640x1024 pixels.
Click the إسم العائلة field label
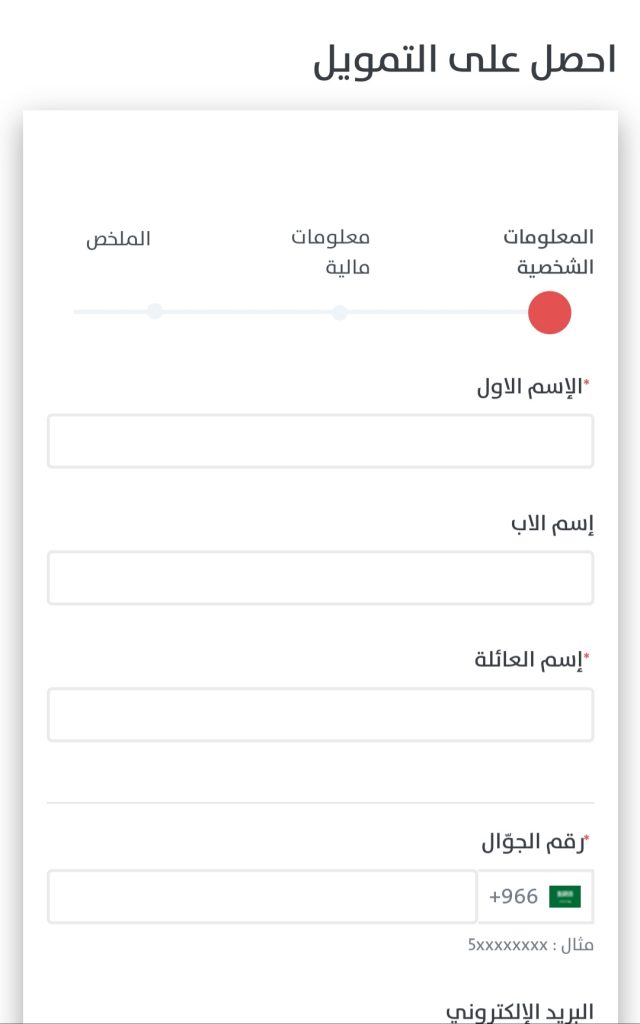click(x=530, y=660)
